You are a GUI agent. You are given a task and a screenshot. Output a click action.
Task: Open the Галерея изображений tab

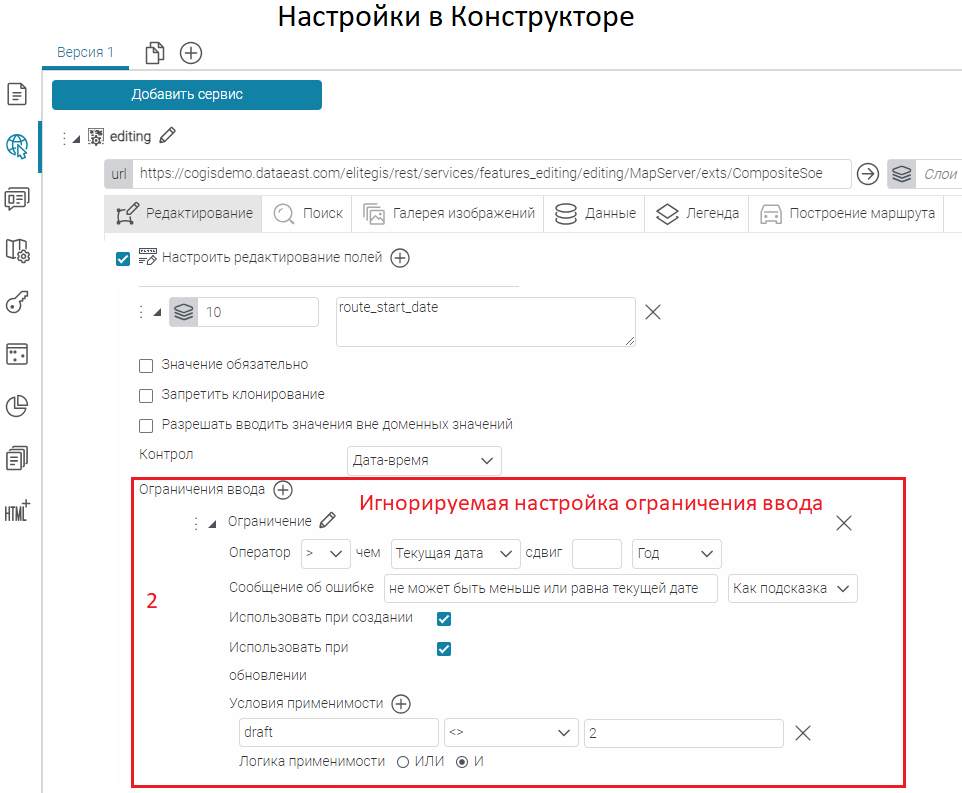(x=448, y=213)
